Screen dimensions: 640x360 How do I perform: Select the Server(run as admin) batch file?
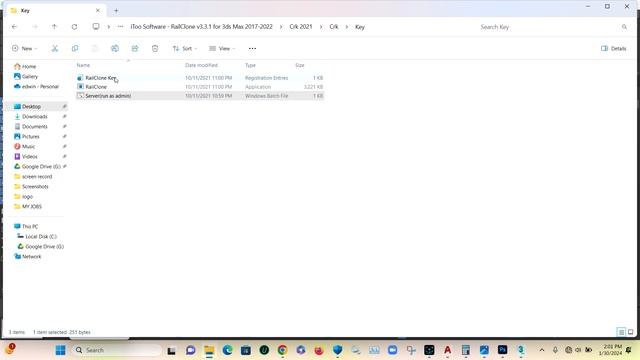200,96
